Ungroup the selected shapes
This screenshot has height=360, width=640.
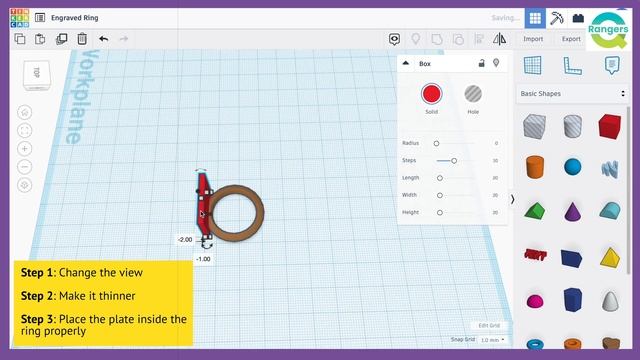(x=458, y=39)
